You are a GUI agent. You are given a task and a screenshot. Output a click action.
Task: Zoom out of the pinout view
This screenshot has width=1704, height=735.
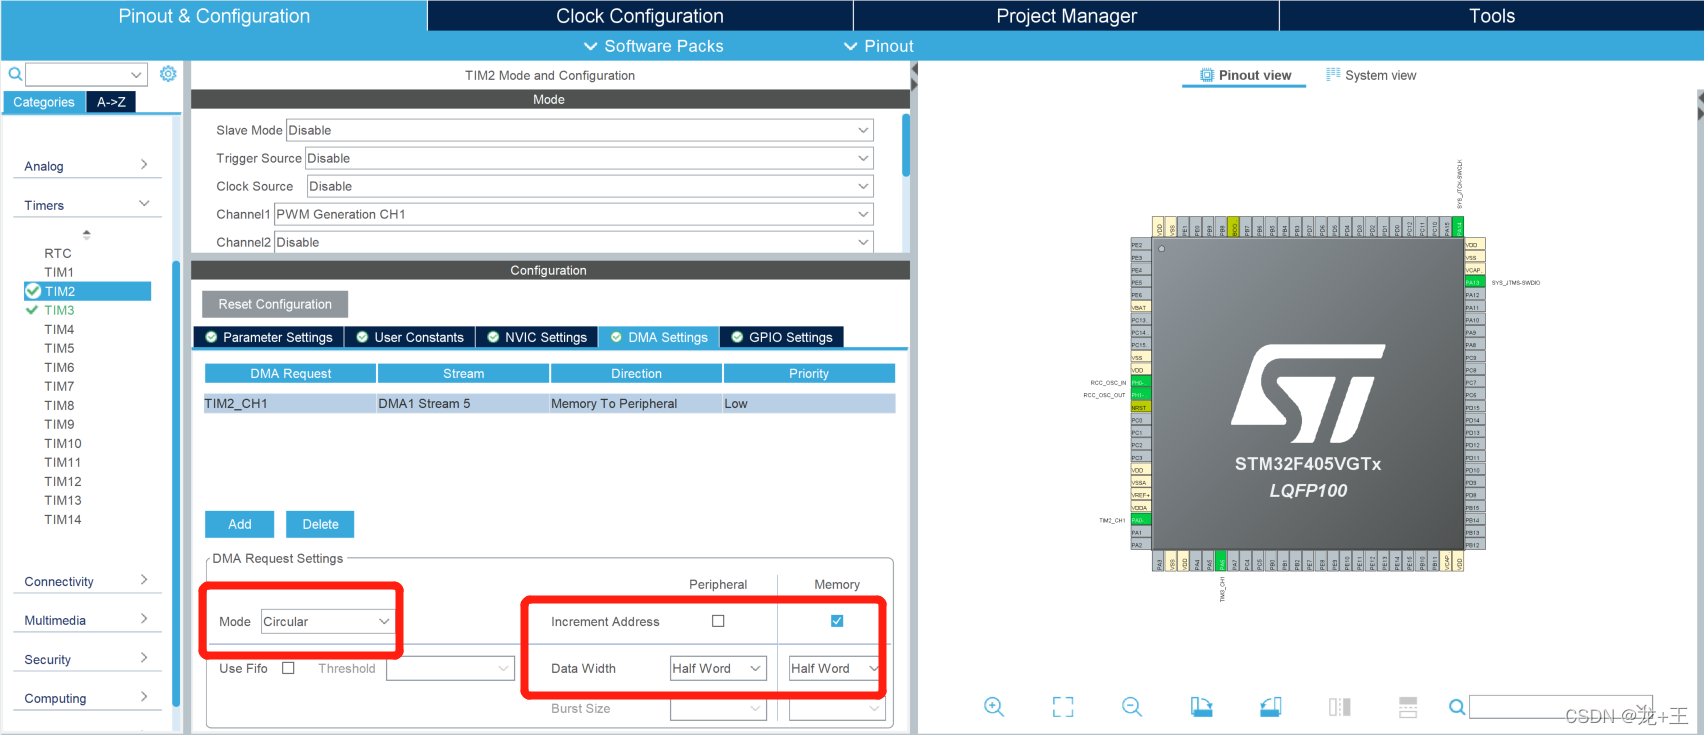[1132, 707]
